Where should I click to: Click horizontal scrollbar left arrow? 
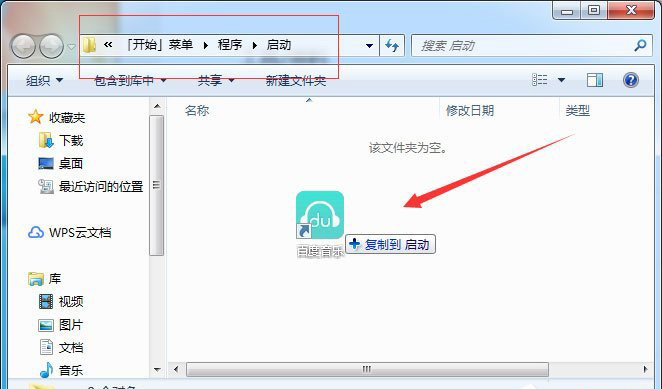click(x=176, y=369)
